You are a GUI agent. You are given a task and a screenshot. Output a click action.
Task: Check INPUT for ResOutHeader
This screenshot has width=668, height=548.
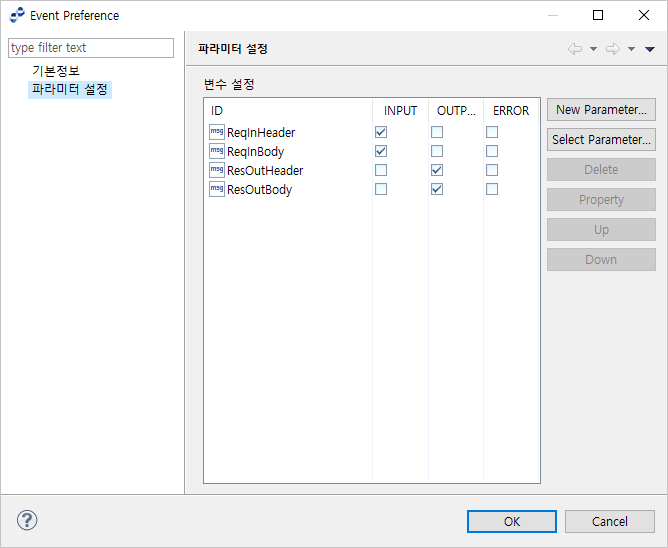click(381, 170)
